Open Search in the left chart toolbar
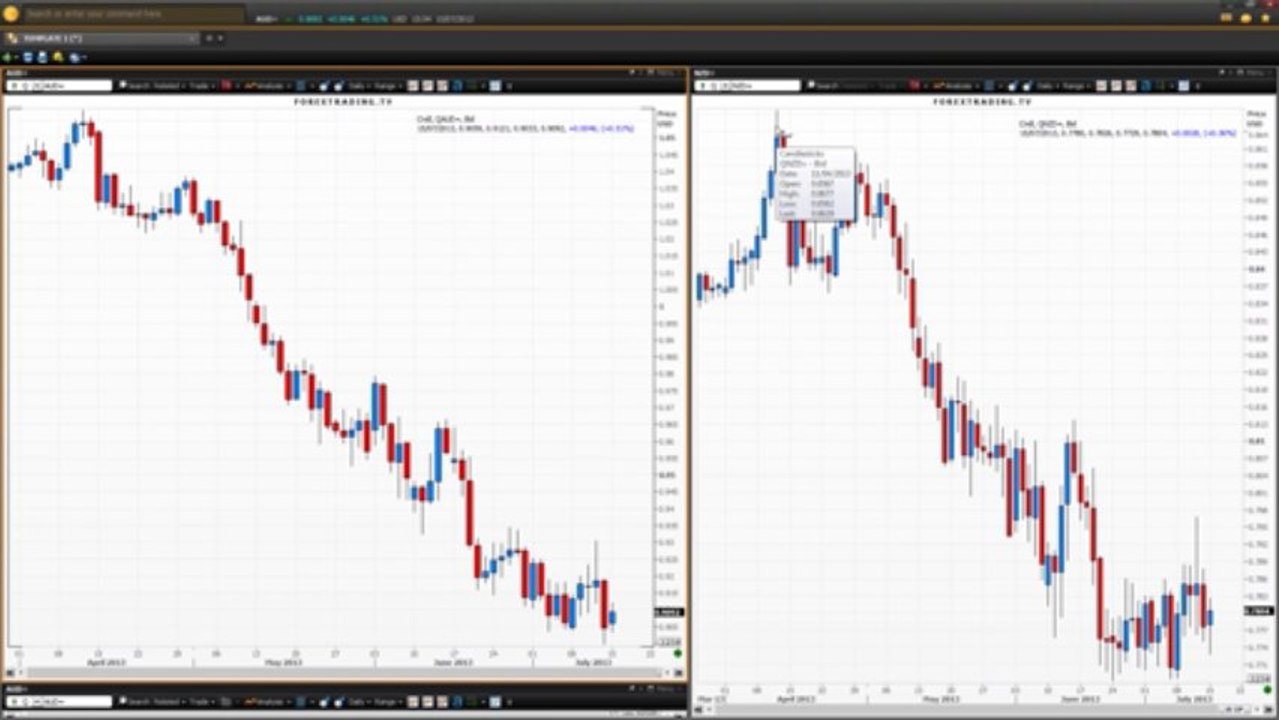Viewport: 1279px width, 720px height. point(134,86)
